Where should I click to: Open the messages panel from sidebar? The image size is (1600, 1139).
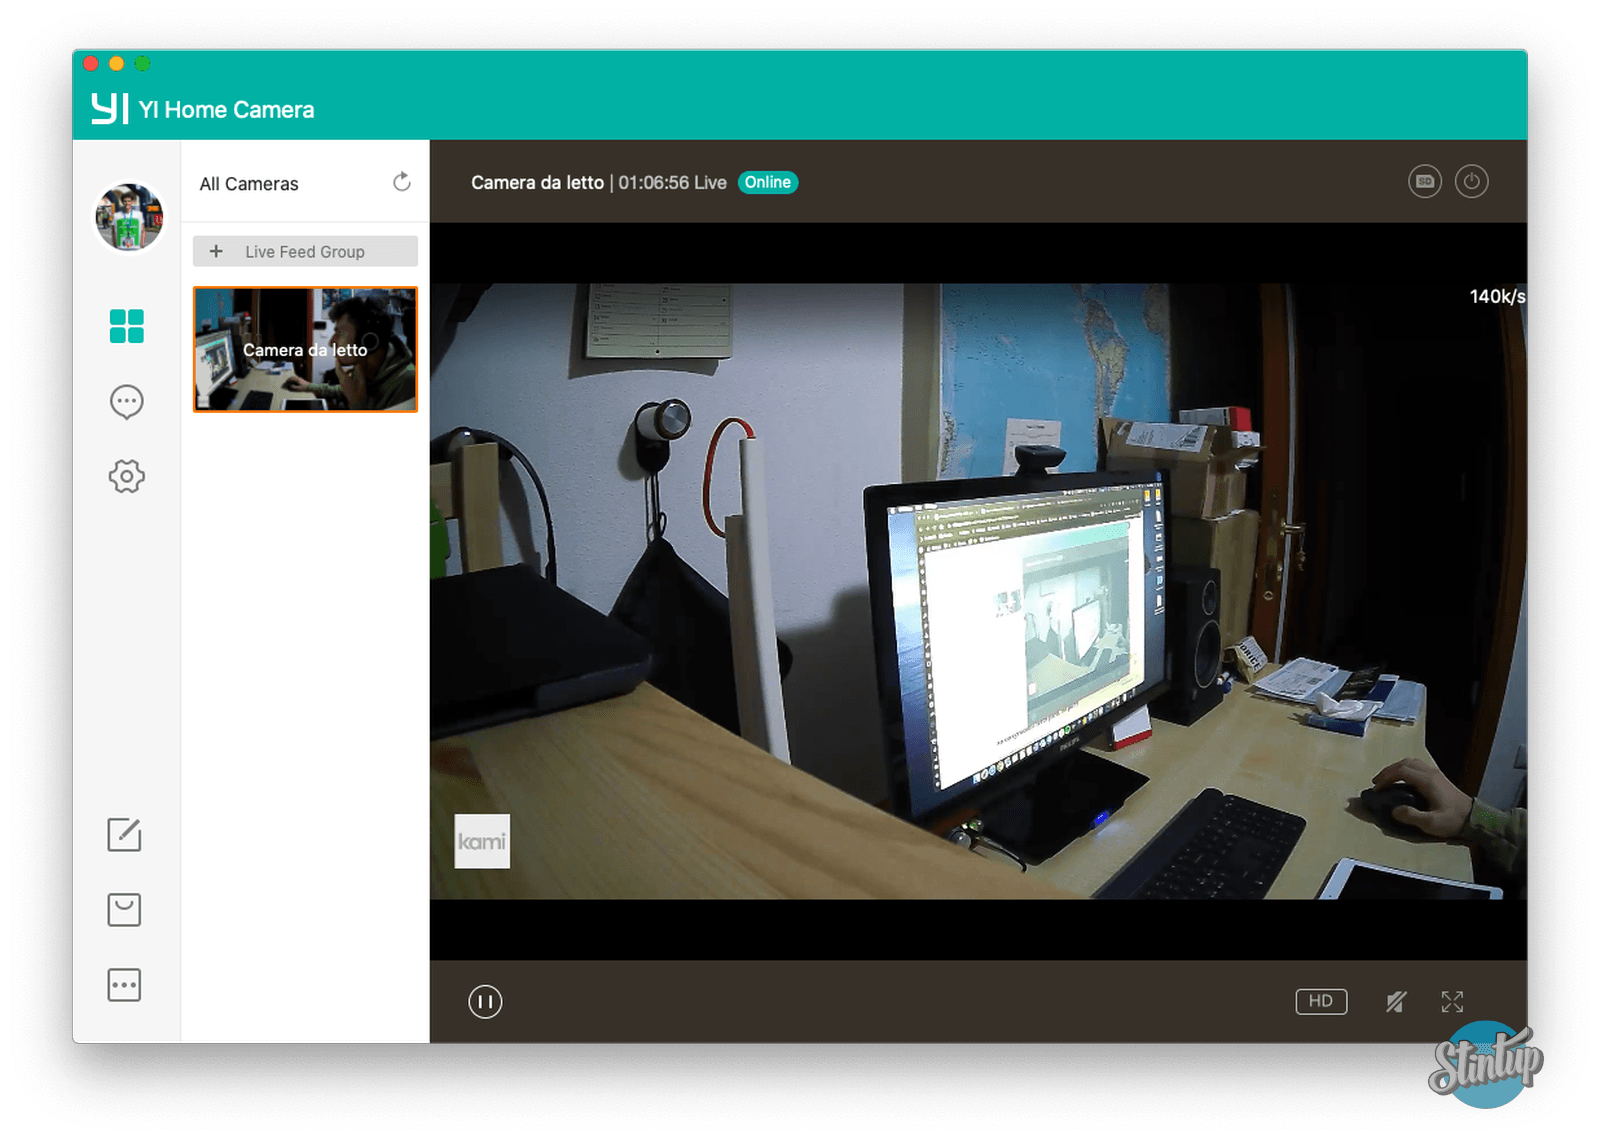(127, 401)
